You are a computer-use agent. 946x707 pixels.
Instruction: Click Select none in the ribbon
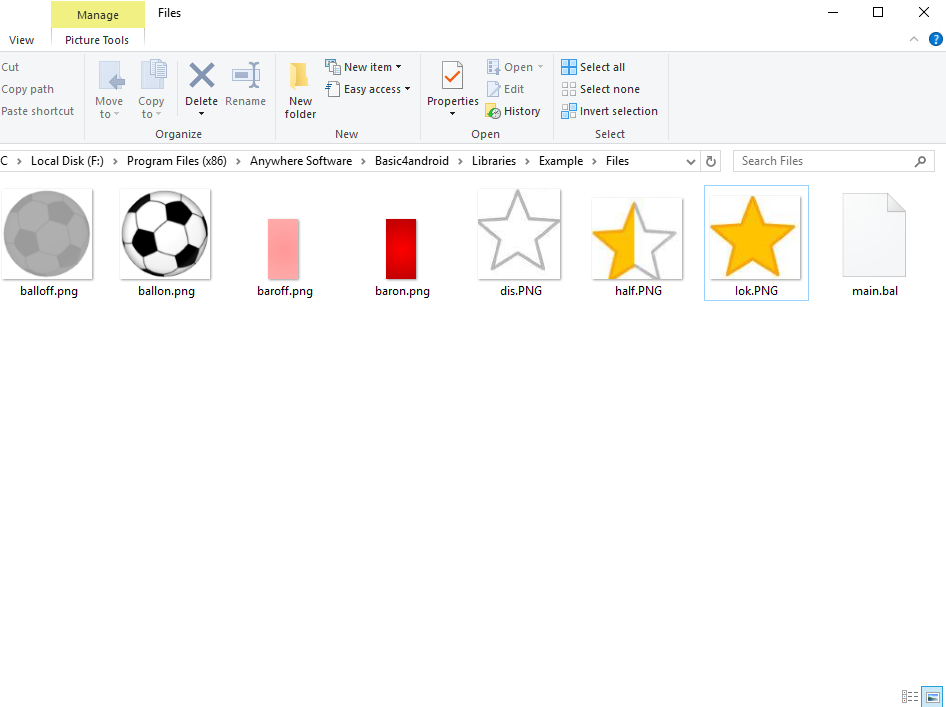click(x=600, y=89)
